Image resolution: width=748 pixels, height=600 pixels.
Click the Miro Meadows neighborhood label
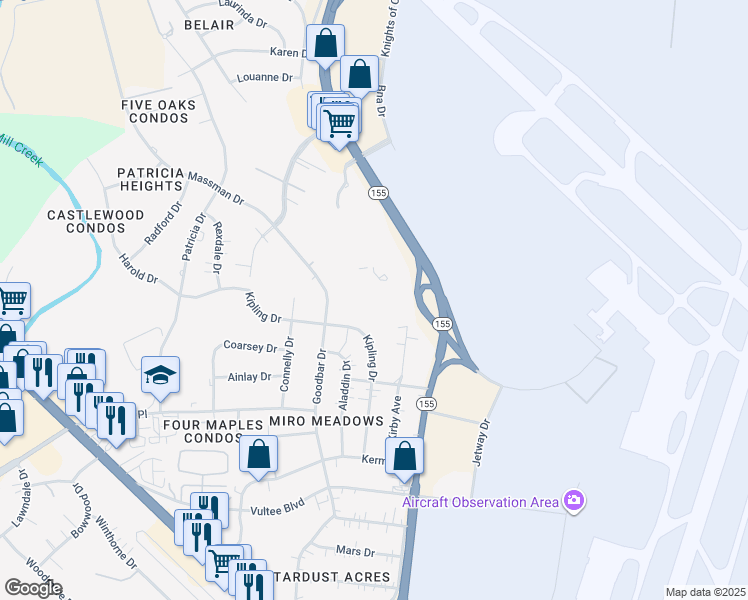327,421
